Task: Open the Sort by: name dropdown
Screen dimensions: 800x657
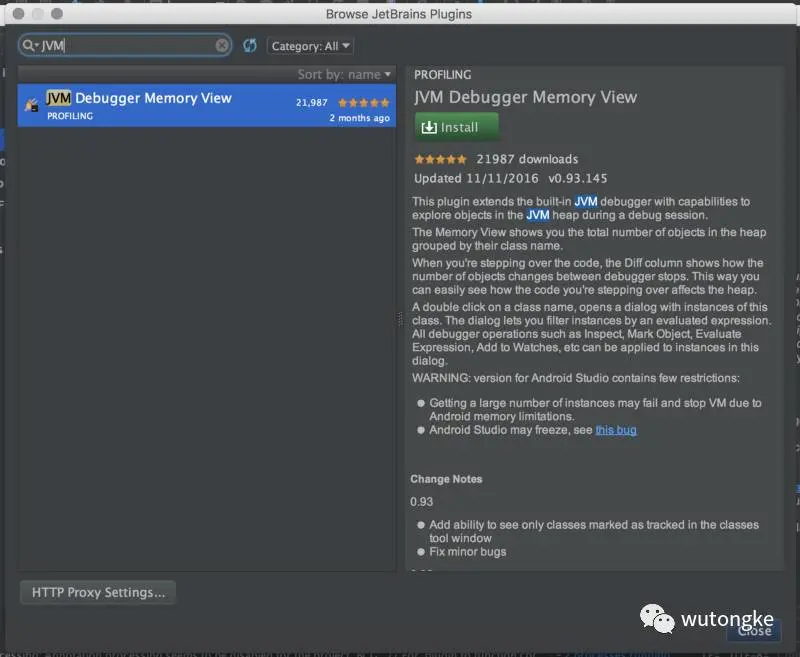Action: click(x=344, y=74)
